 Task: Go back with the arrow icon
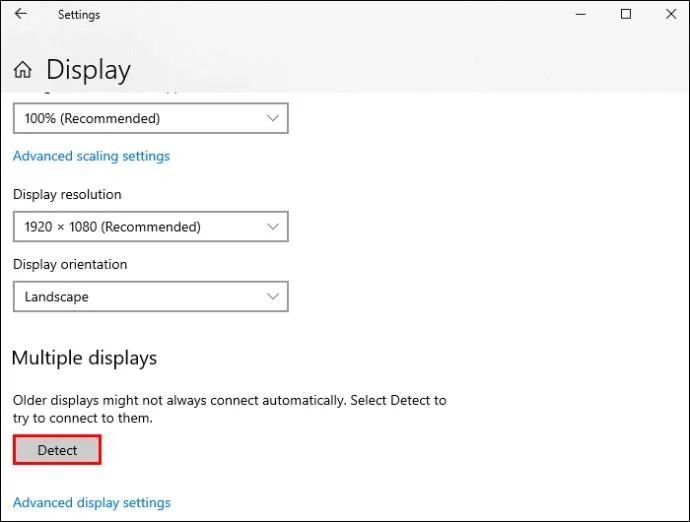coord(21,14)
